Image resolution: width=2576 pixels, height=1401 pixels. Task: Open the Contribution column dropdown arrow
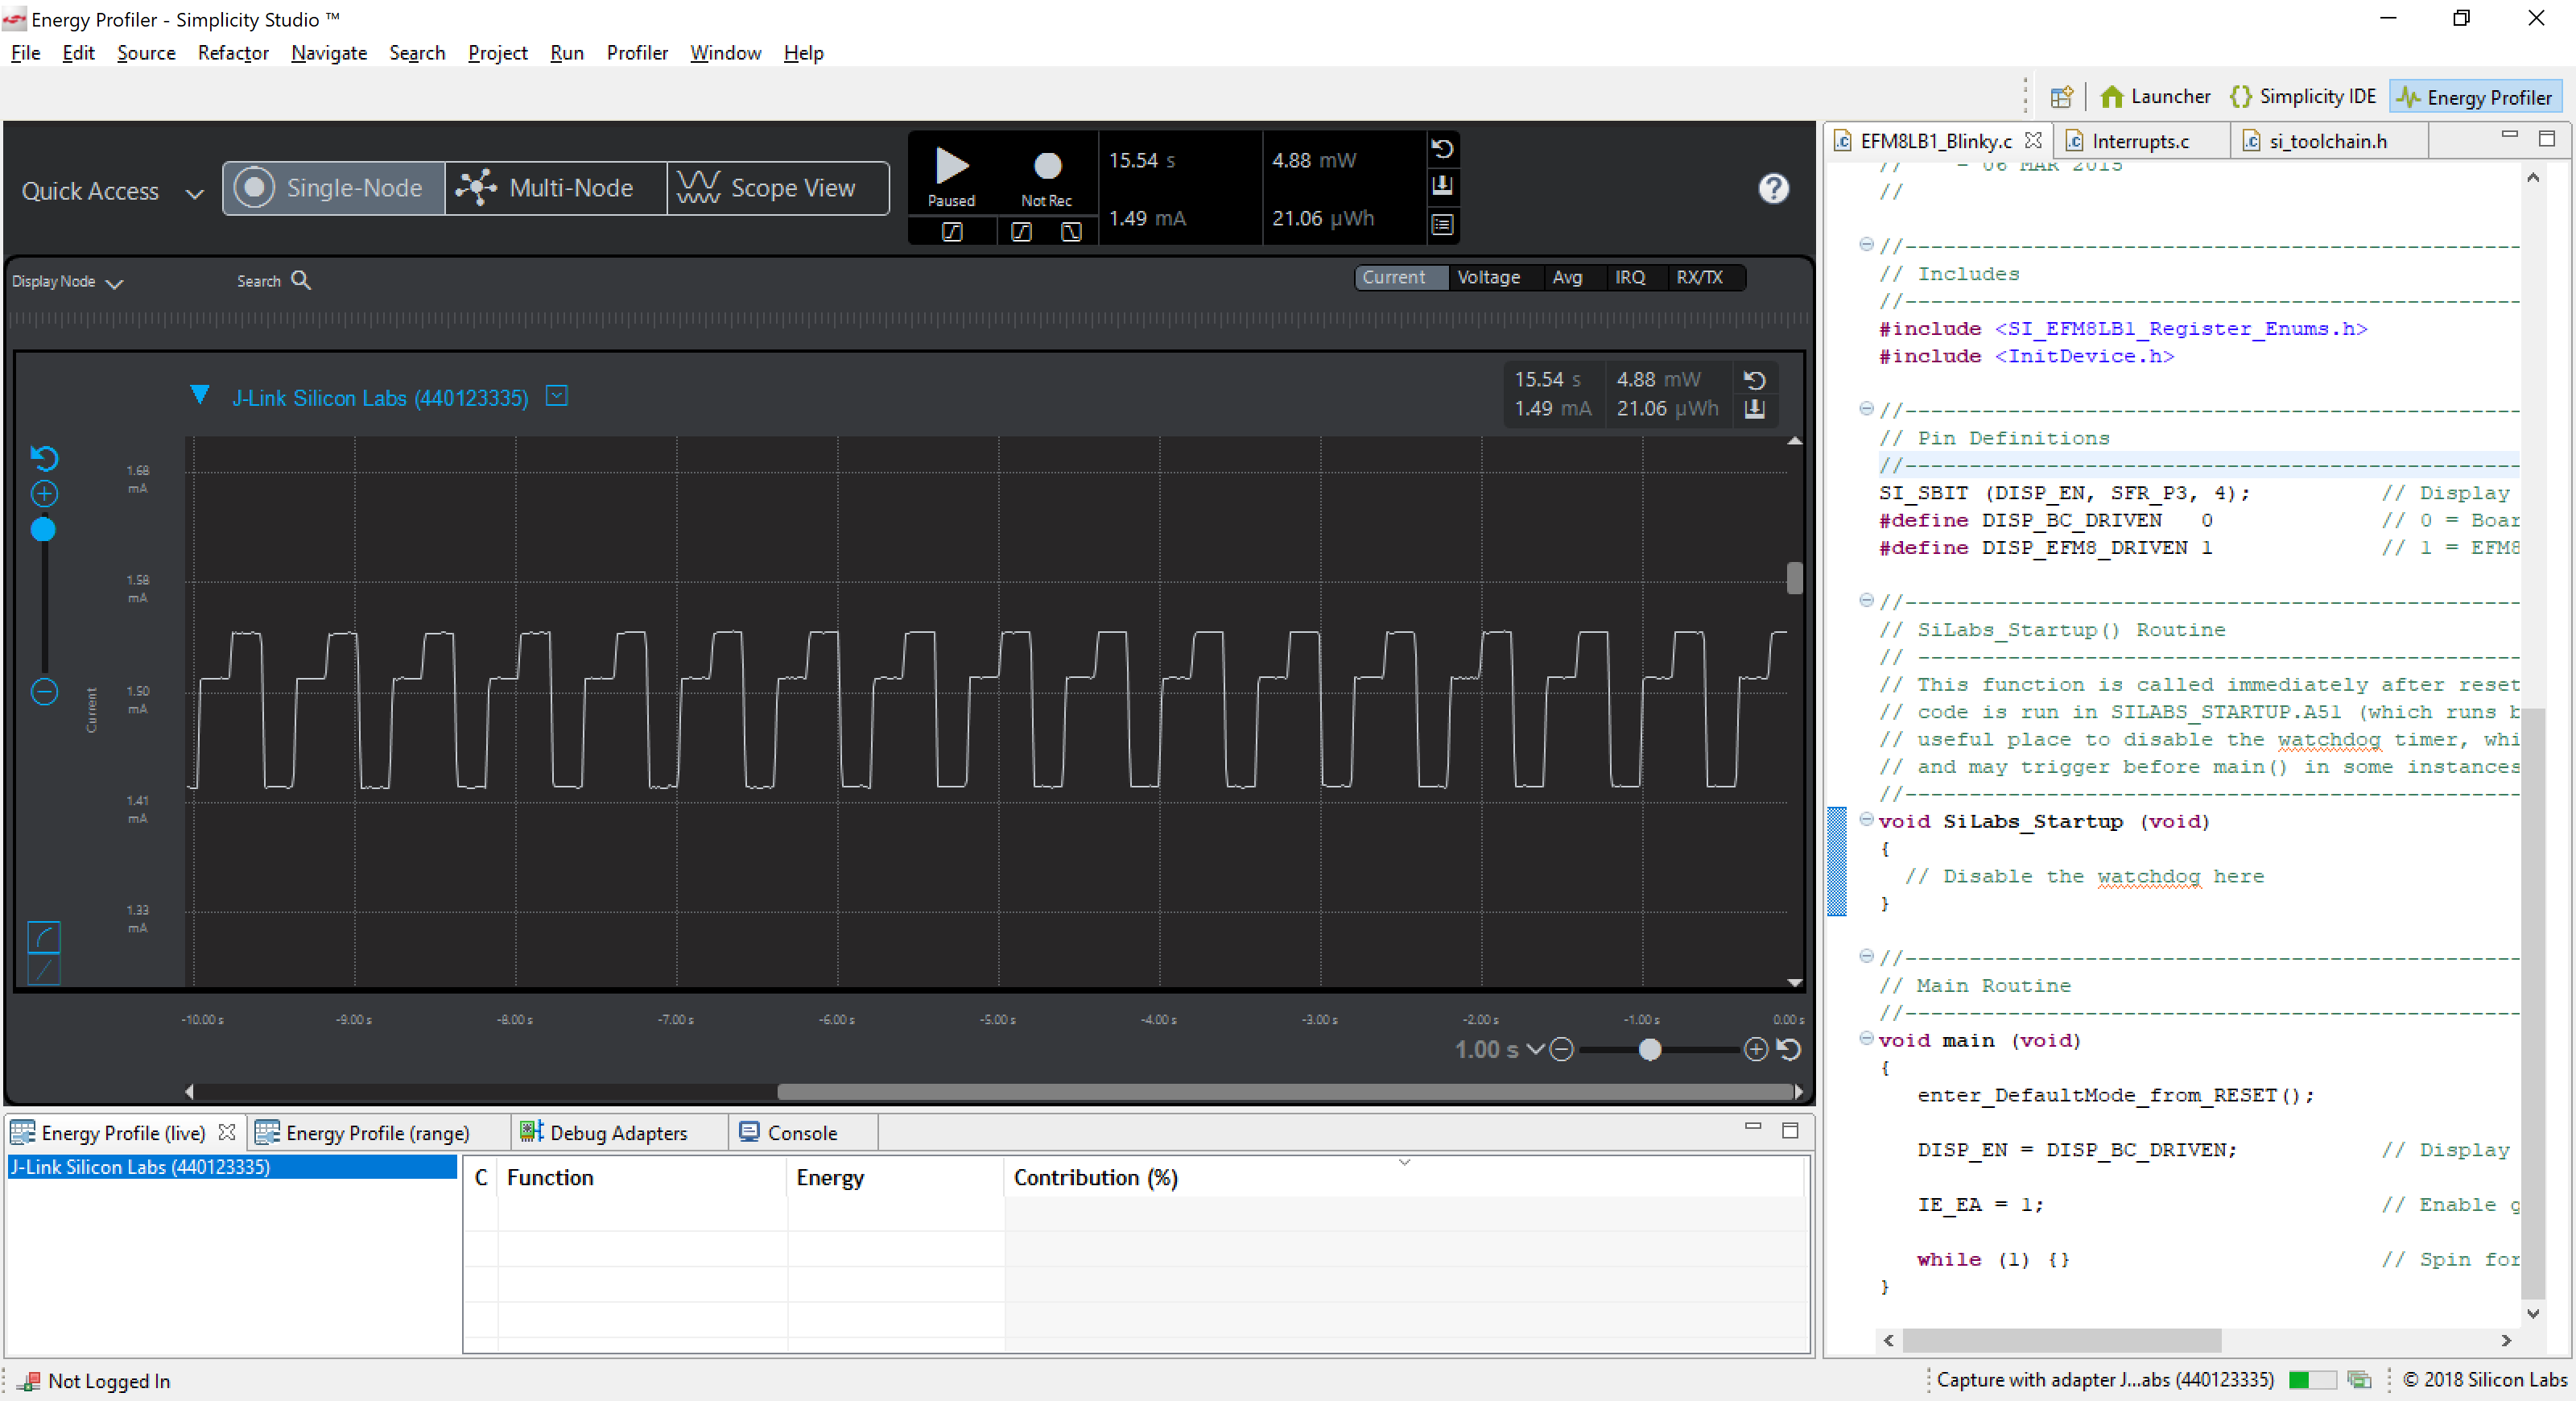coord(1404,1163)
